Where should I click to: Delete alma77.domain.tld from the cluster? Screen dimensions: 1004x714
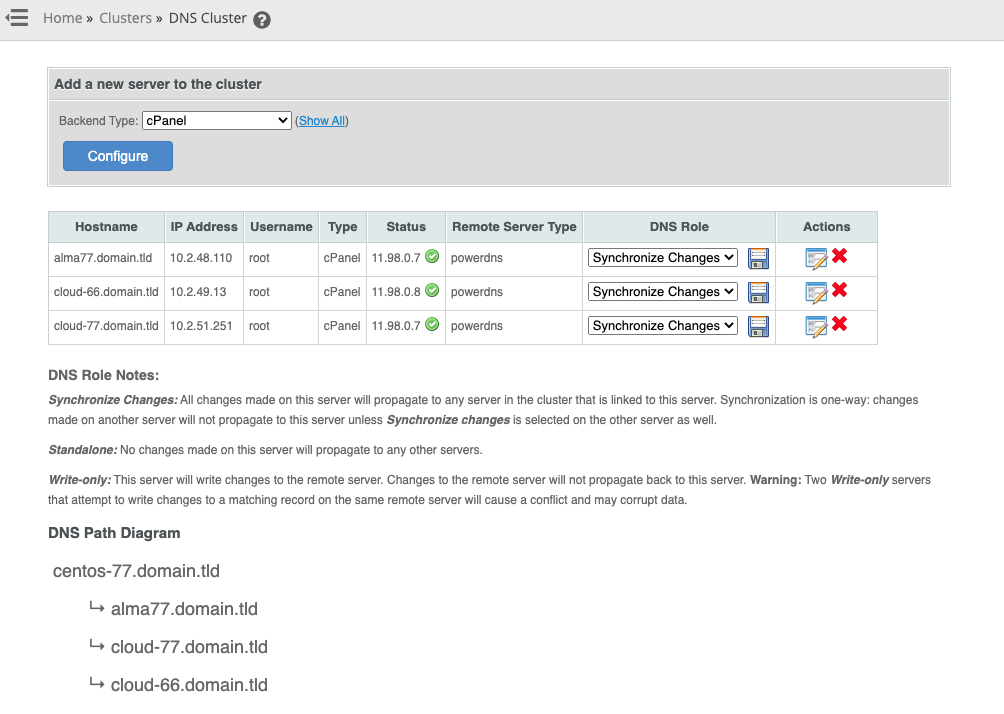[x=839, y=256]
